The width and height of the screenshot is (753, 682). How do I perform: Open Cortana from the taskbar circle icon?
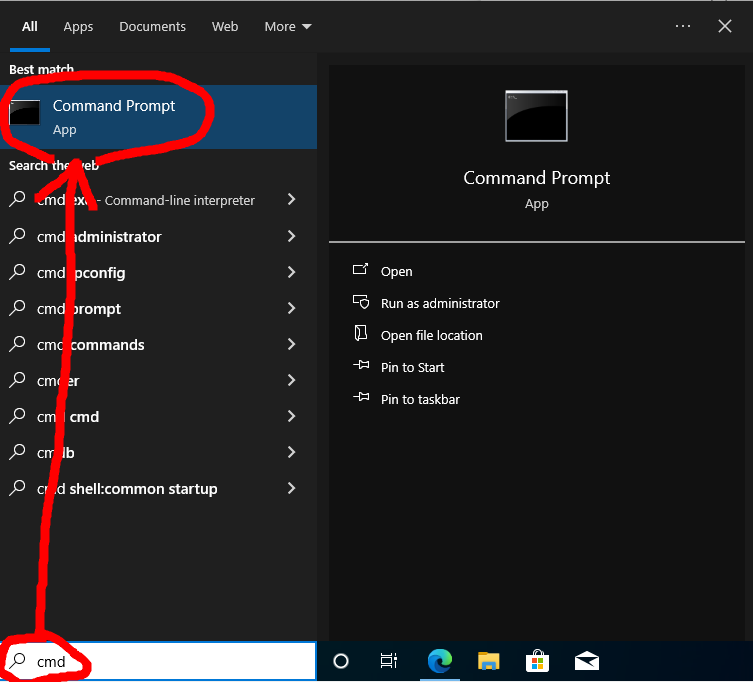(x=340, y=661)
